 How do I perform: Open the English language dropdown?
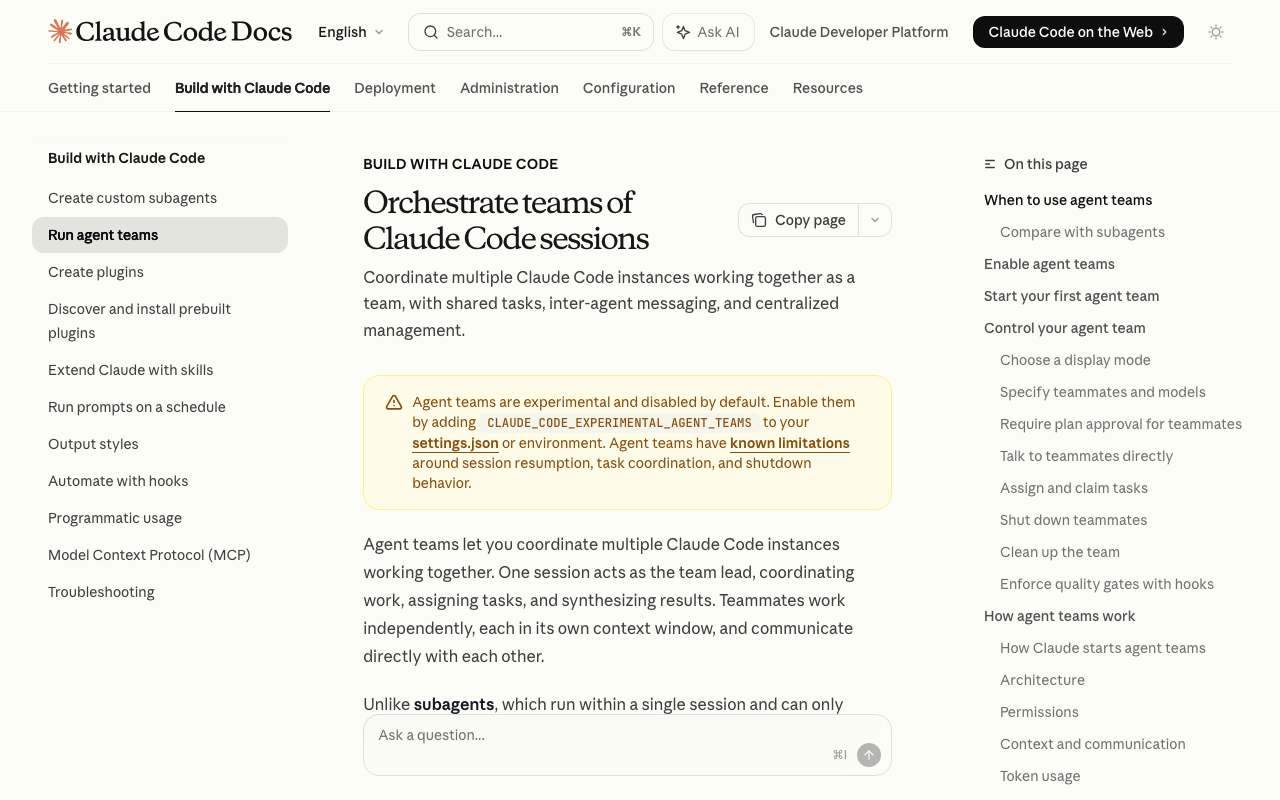coord(349,31)
